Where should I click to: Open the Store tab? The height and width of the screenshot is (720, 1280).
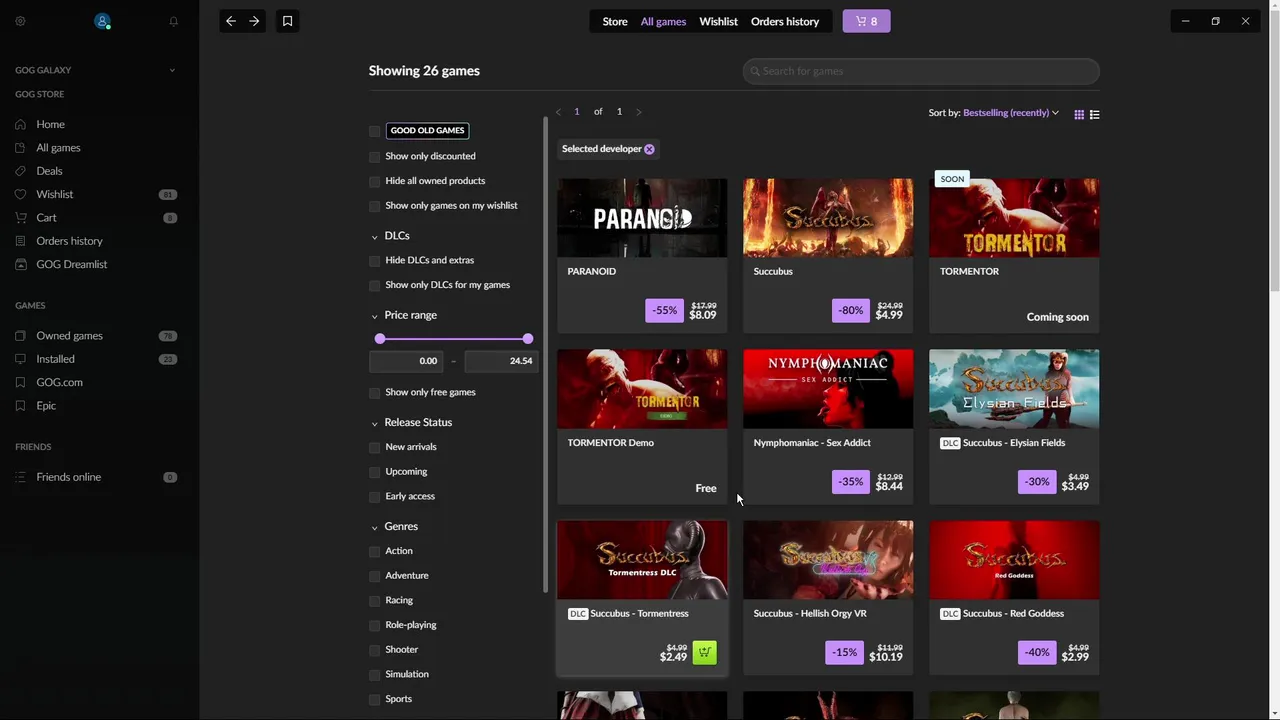(x=615, y=21)
